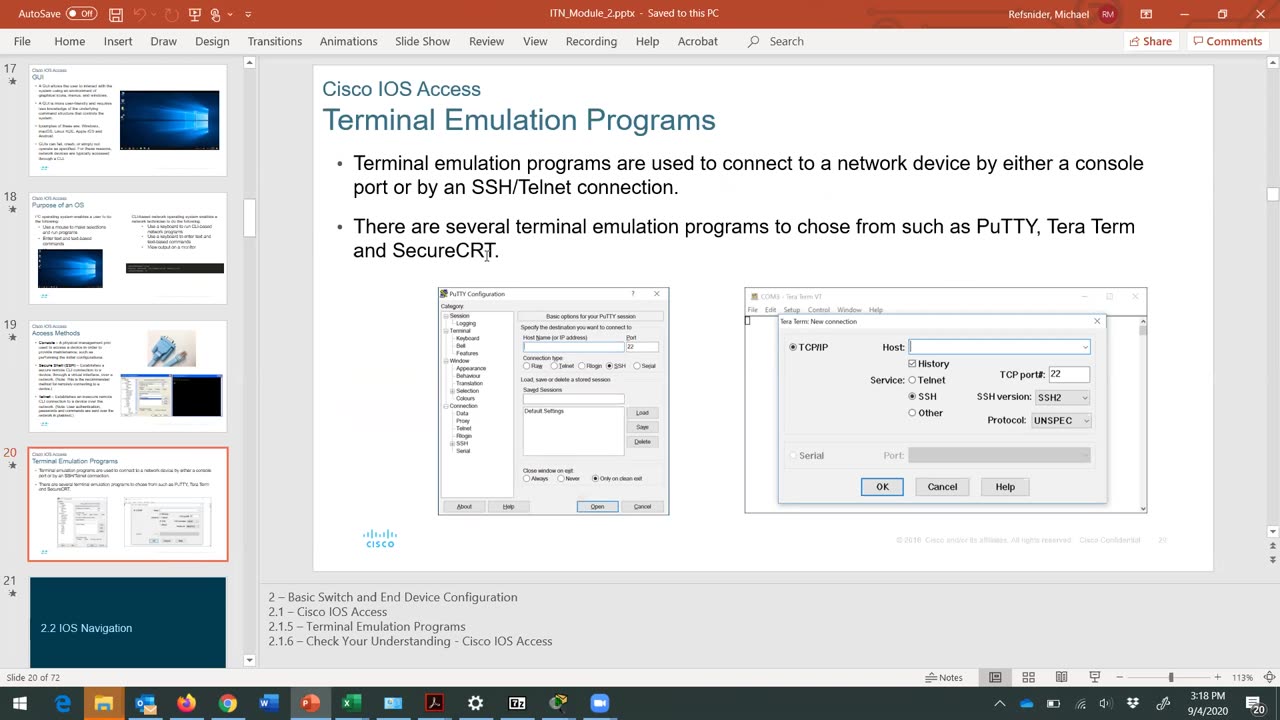Open Customize Quick Access Toolbar dropdown
The width and height of the screenshot is (1280, 720).
coord(248,14)
